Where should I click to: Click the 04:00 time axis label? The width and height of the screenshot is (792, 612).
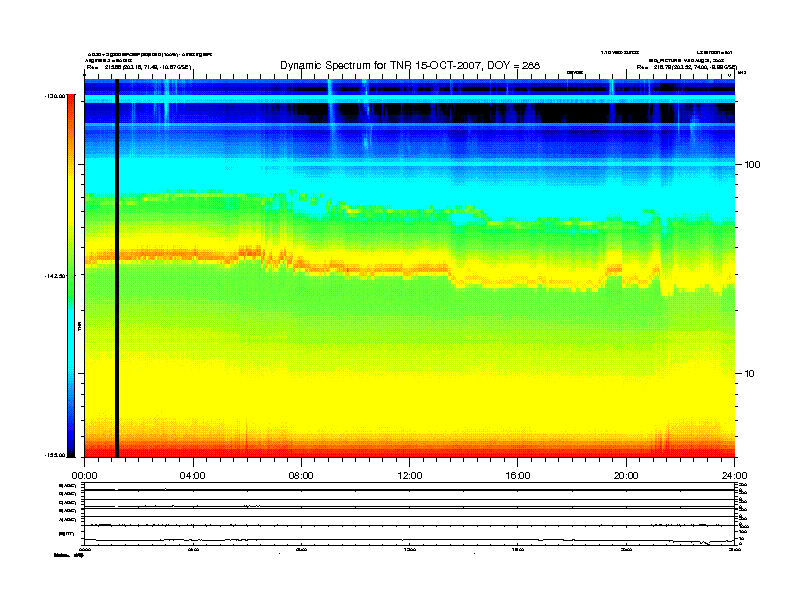pyautogui.click(x=193, y=476)
